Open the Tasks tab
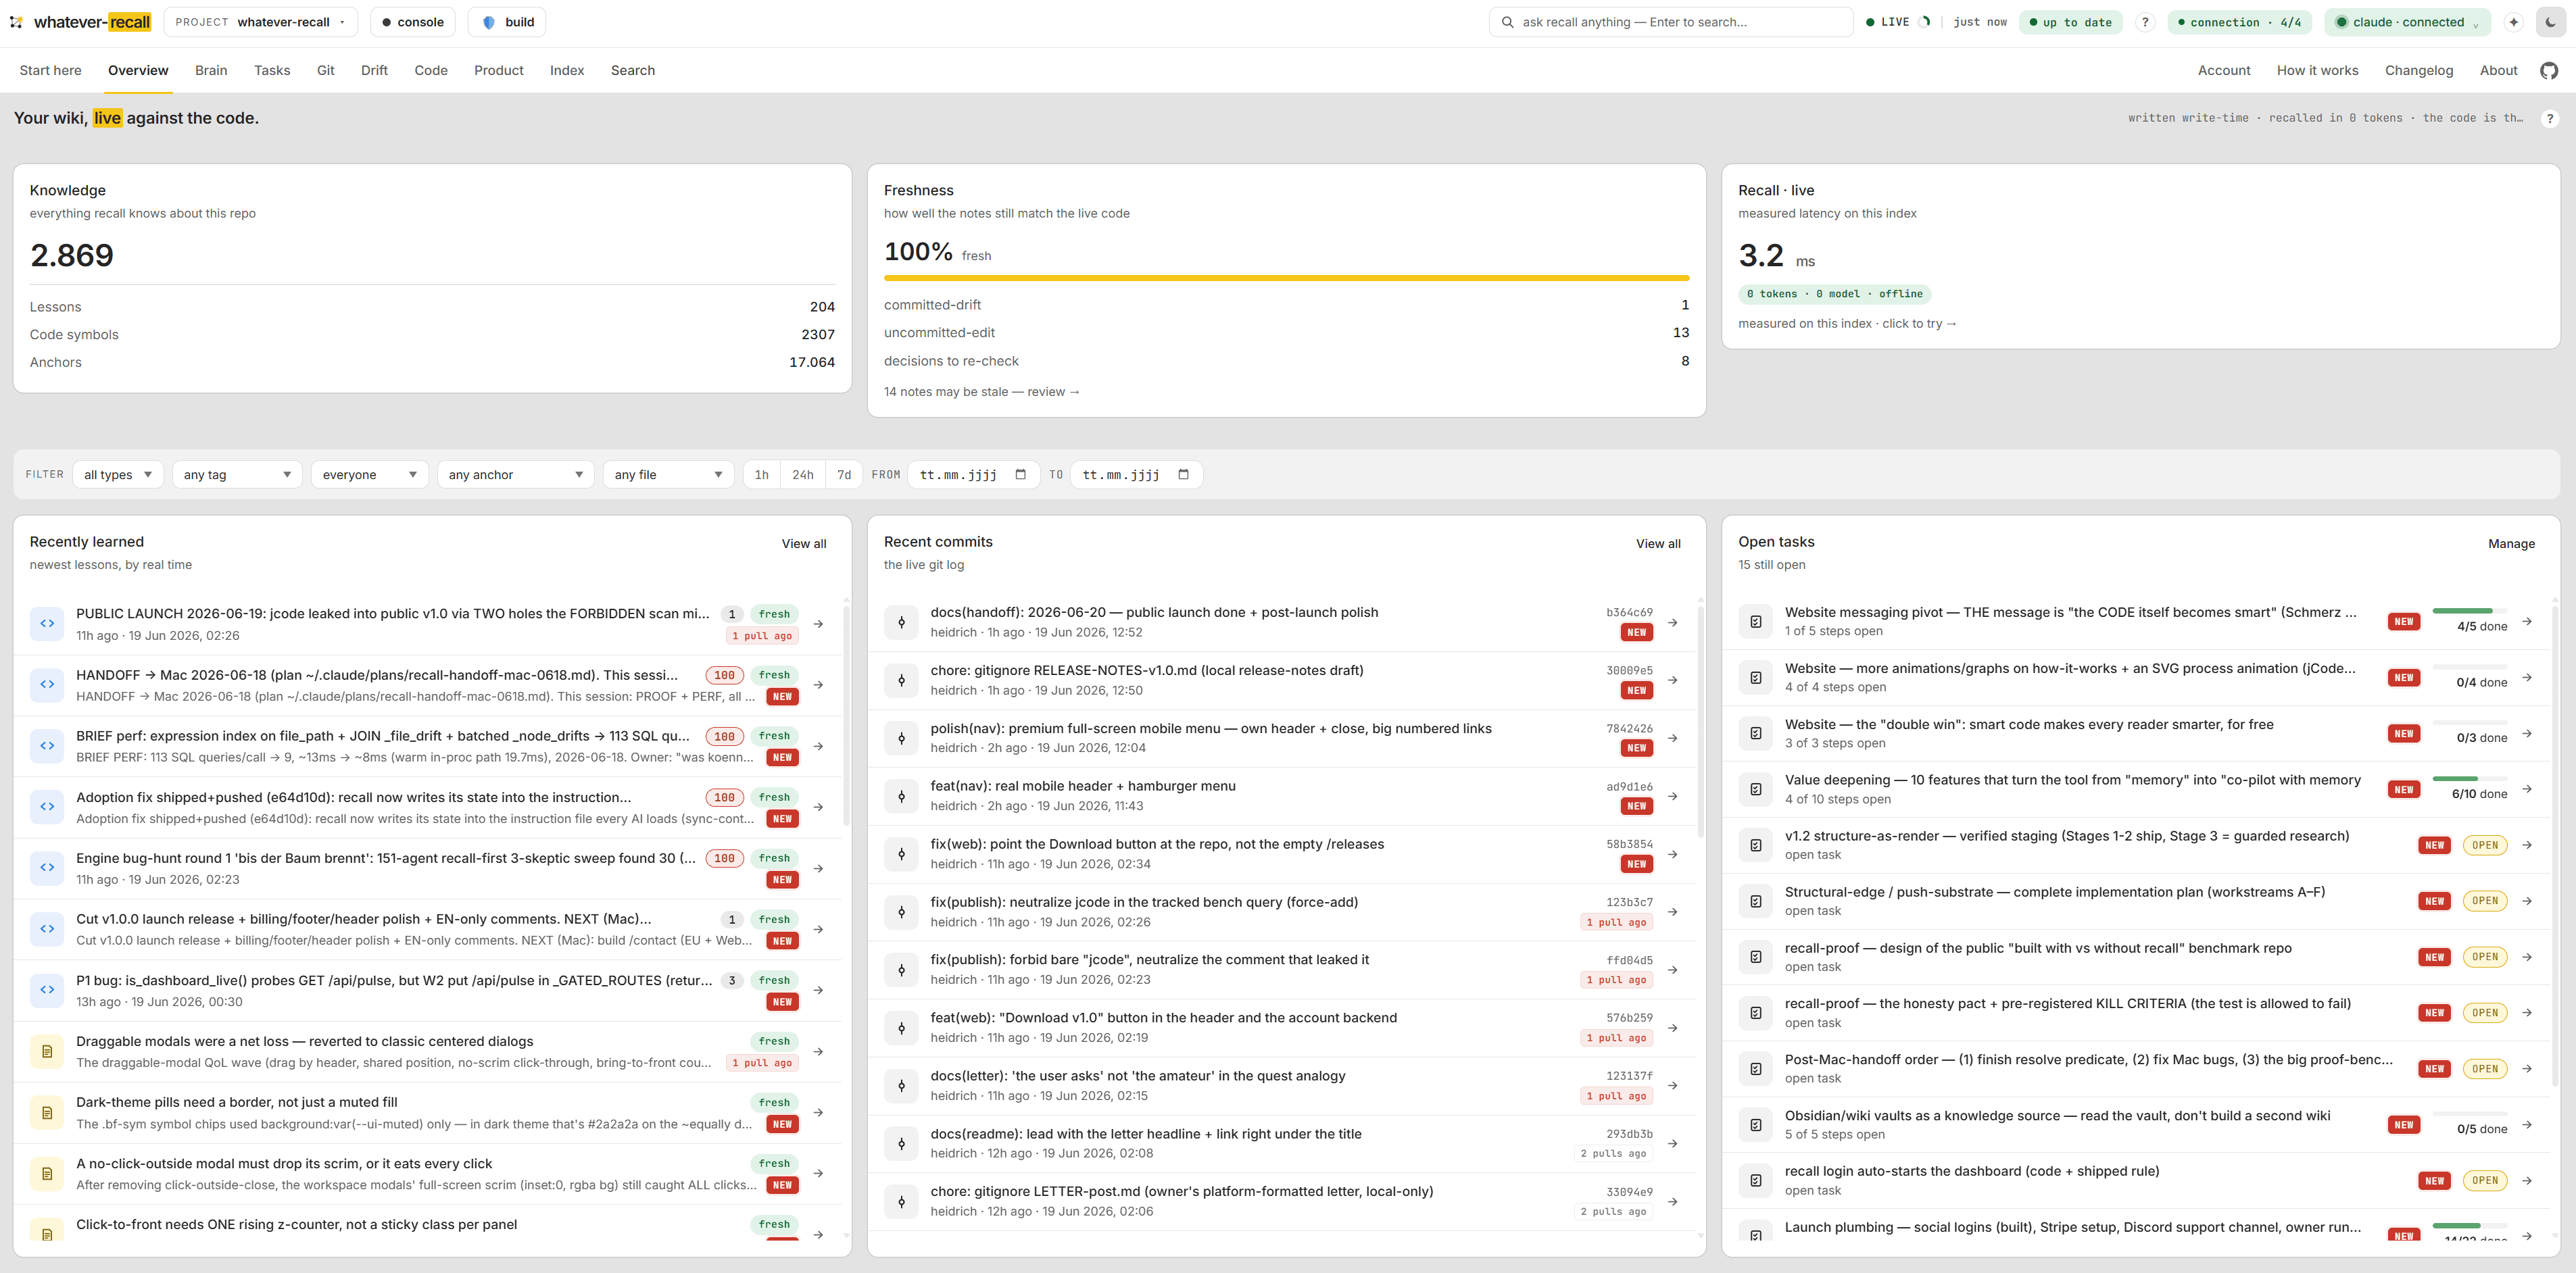 (x=272, y=70)
